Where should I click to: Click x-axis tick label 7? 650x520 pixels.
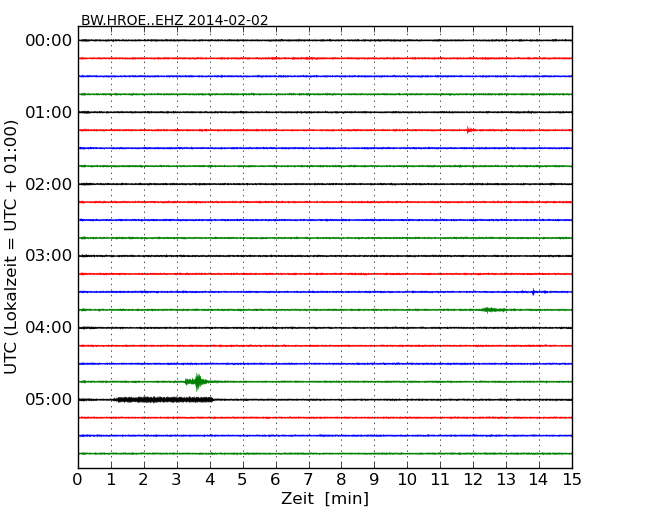pyautogui.click(x=308, y=480)
